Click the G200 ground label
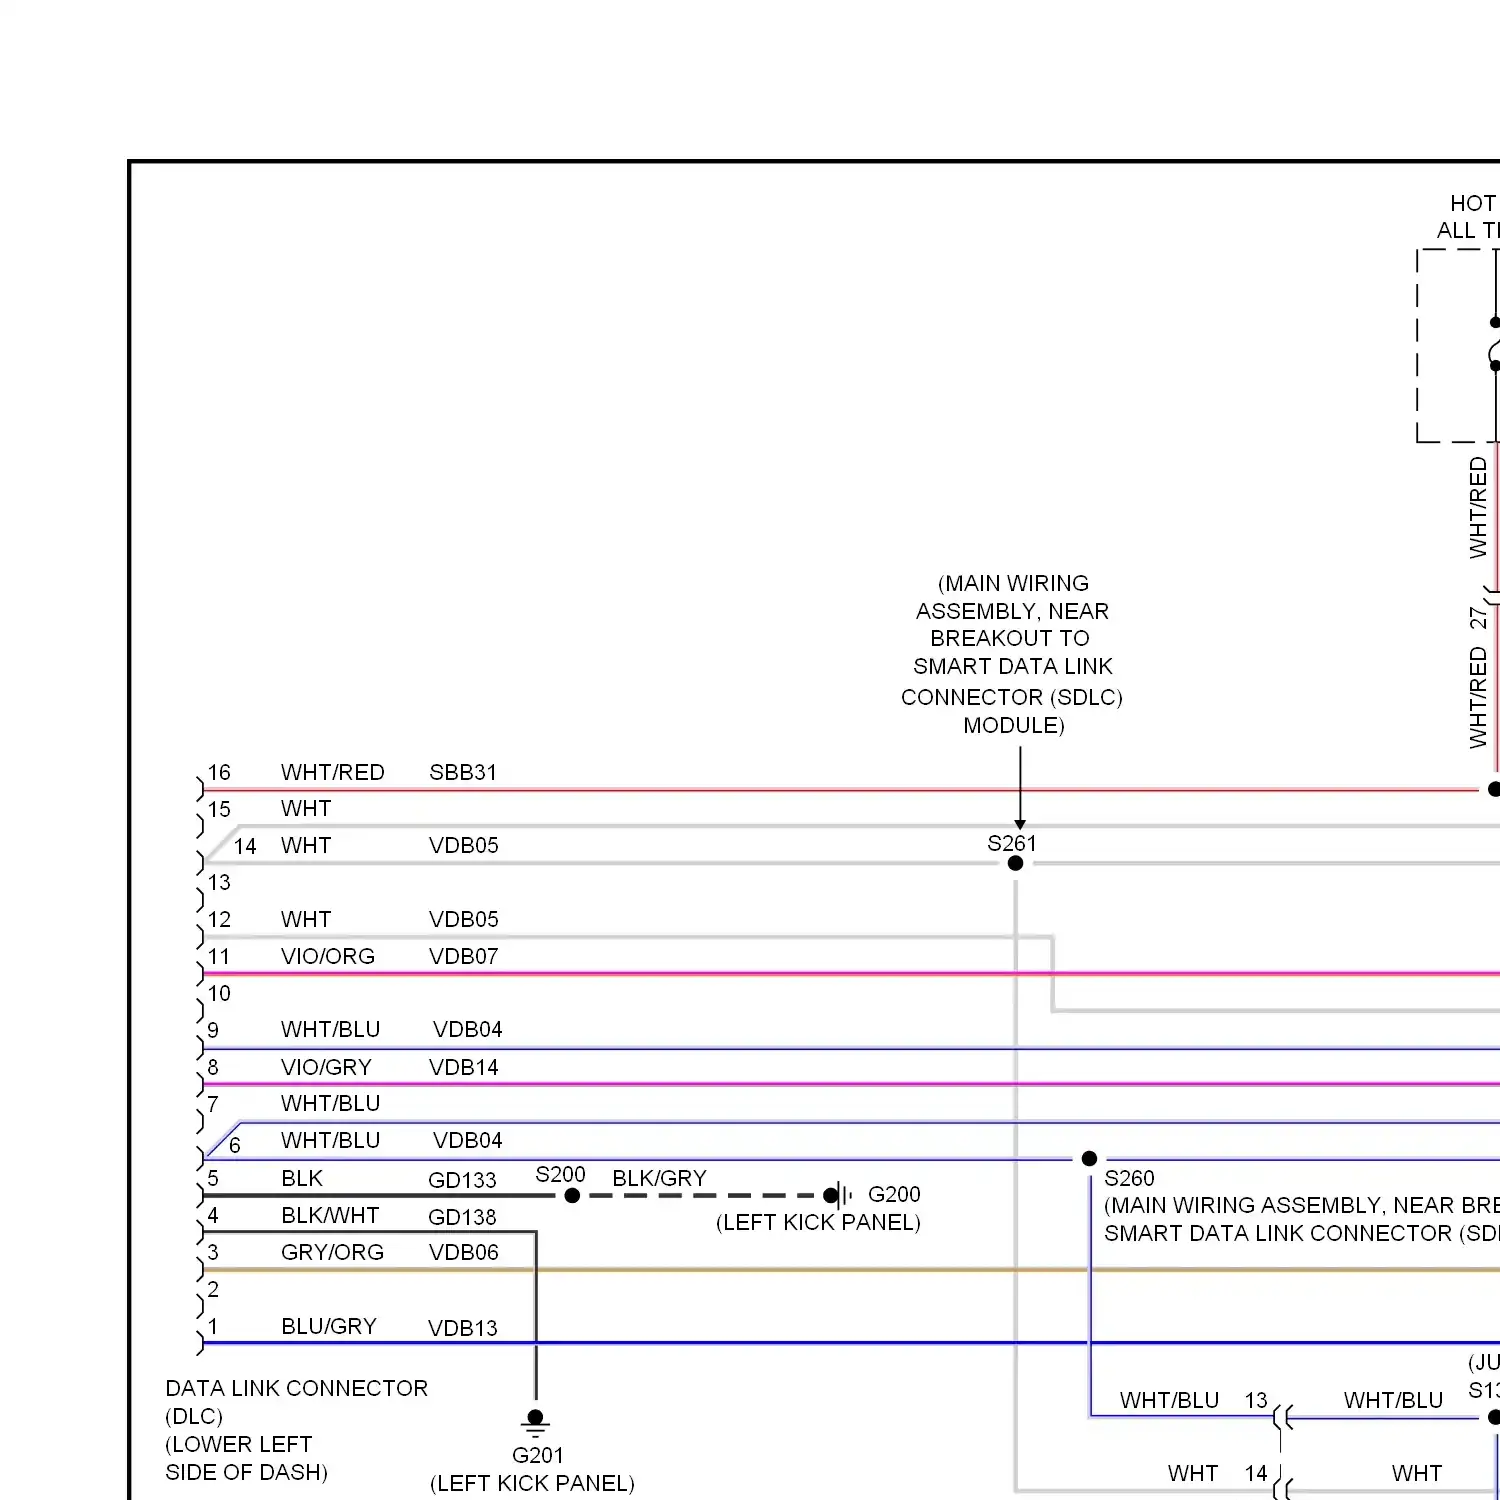Image resolution: width=1500 pixels, height=1500 pixels. pyautogui.click(x=894, y=1194)
